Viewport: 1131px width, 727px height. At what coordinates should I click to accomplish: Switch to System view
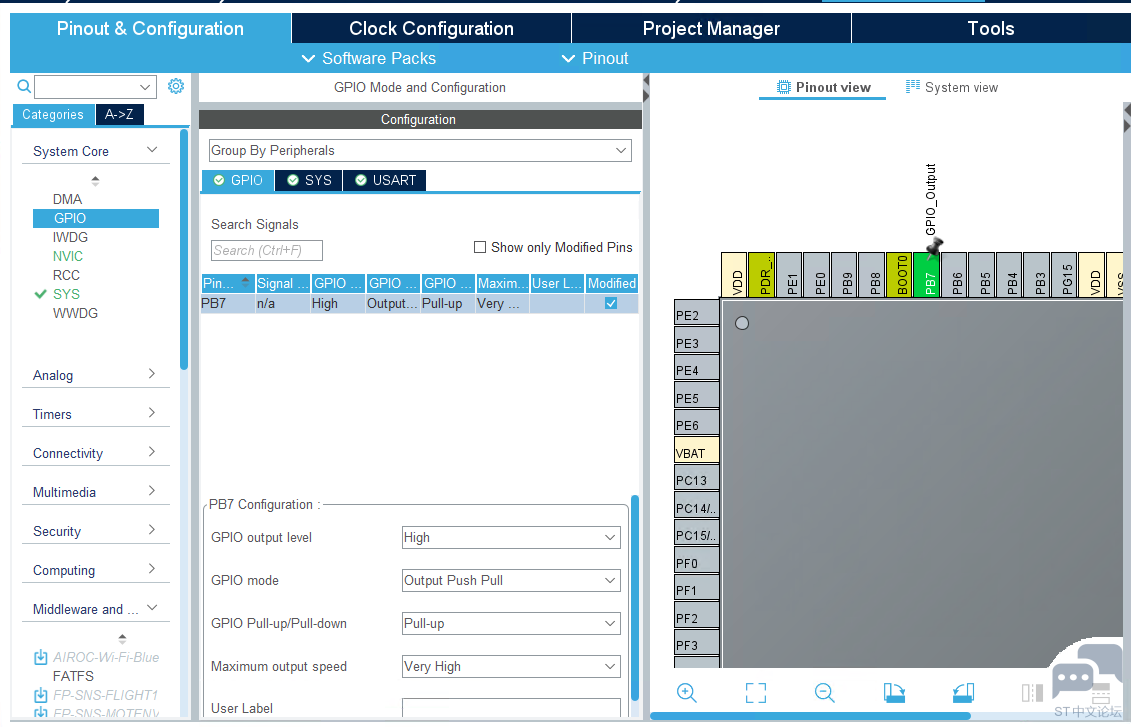(x=952, y=87)
